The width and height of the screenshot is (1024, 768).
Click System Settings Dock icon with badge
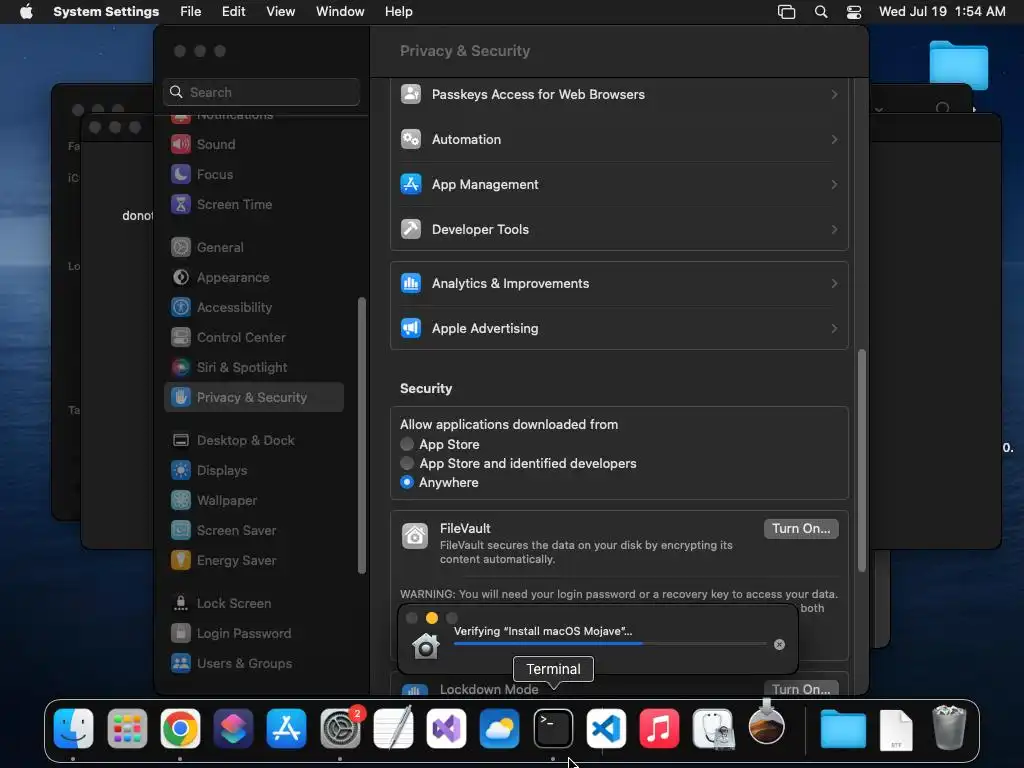click(x=340, y=728)
